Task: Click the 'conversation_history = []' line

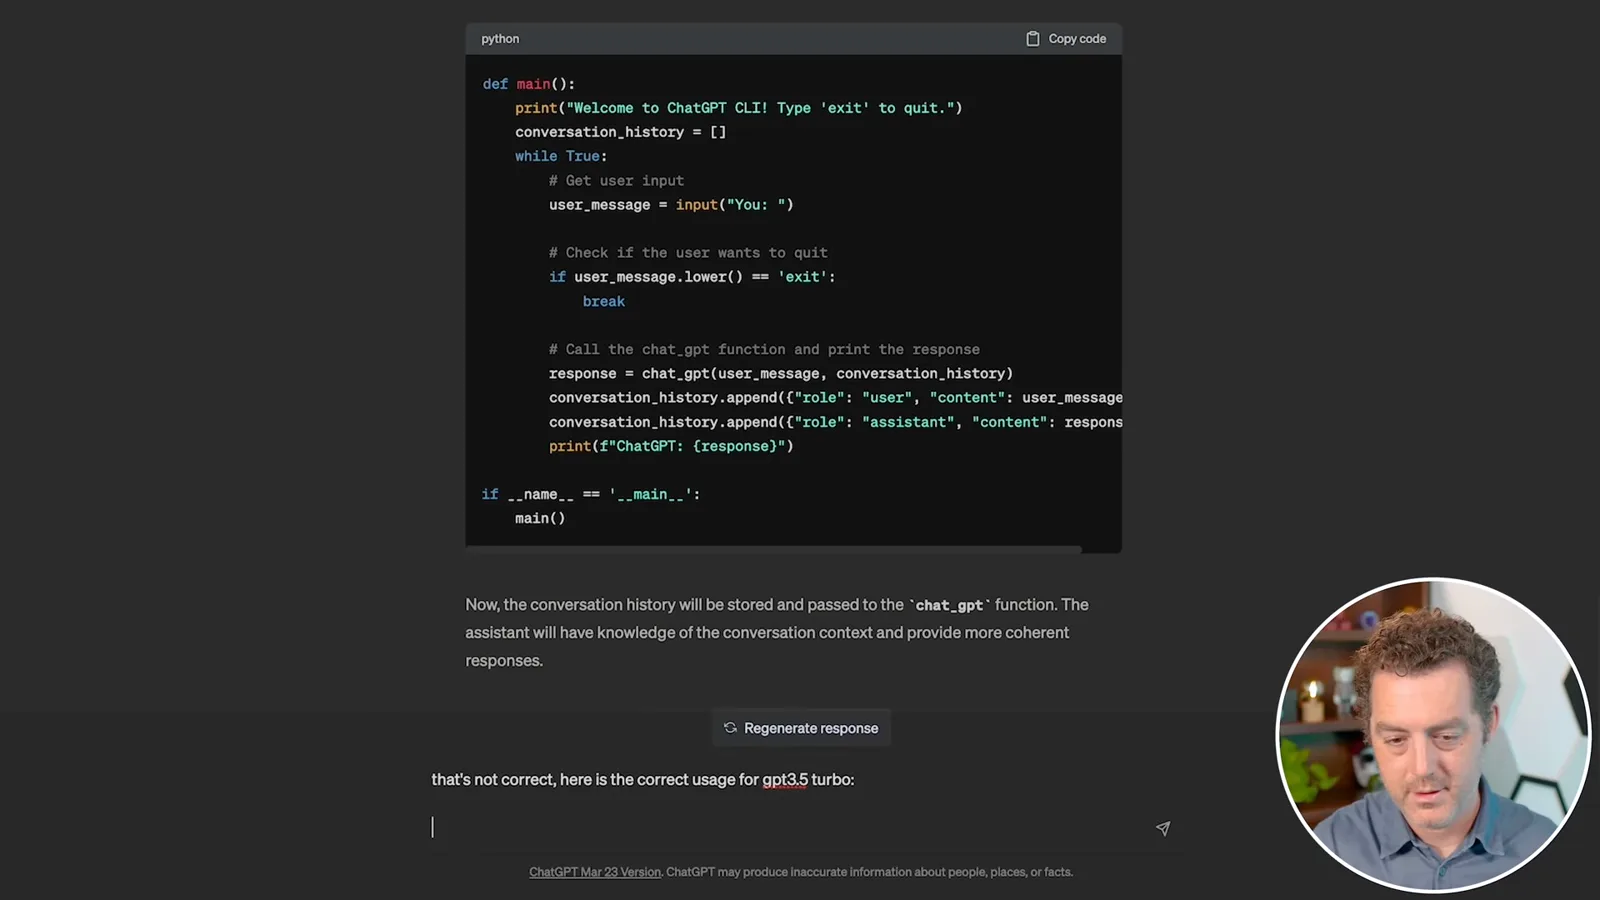Action: click(x=621, y=132)
